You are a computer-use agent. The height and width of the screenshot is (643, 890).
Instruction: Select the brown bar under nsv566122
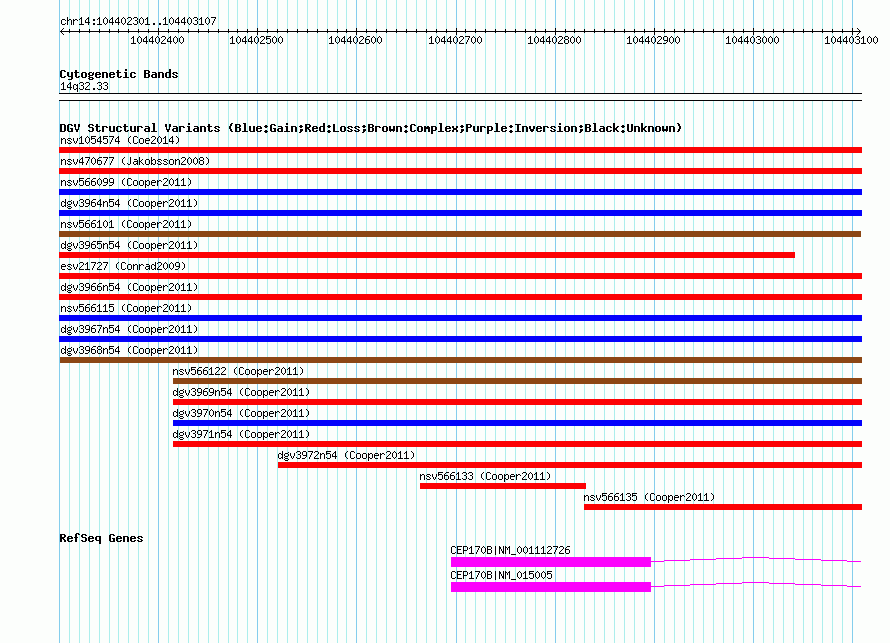point(517,381)
